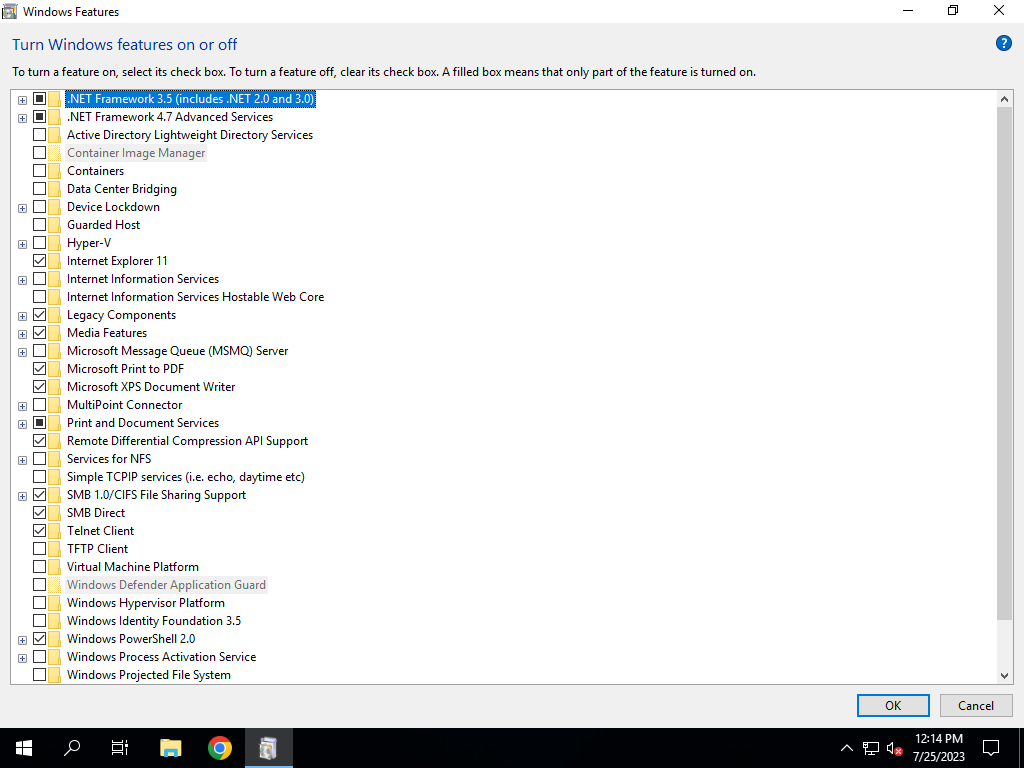Expand Internet Information Services node
The height and width of the screenshot is (768, 1024).
pos(22,280)
